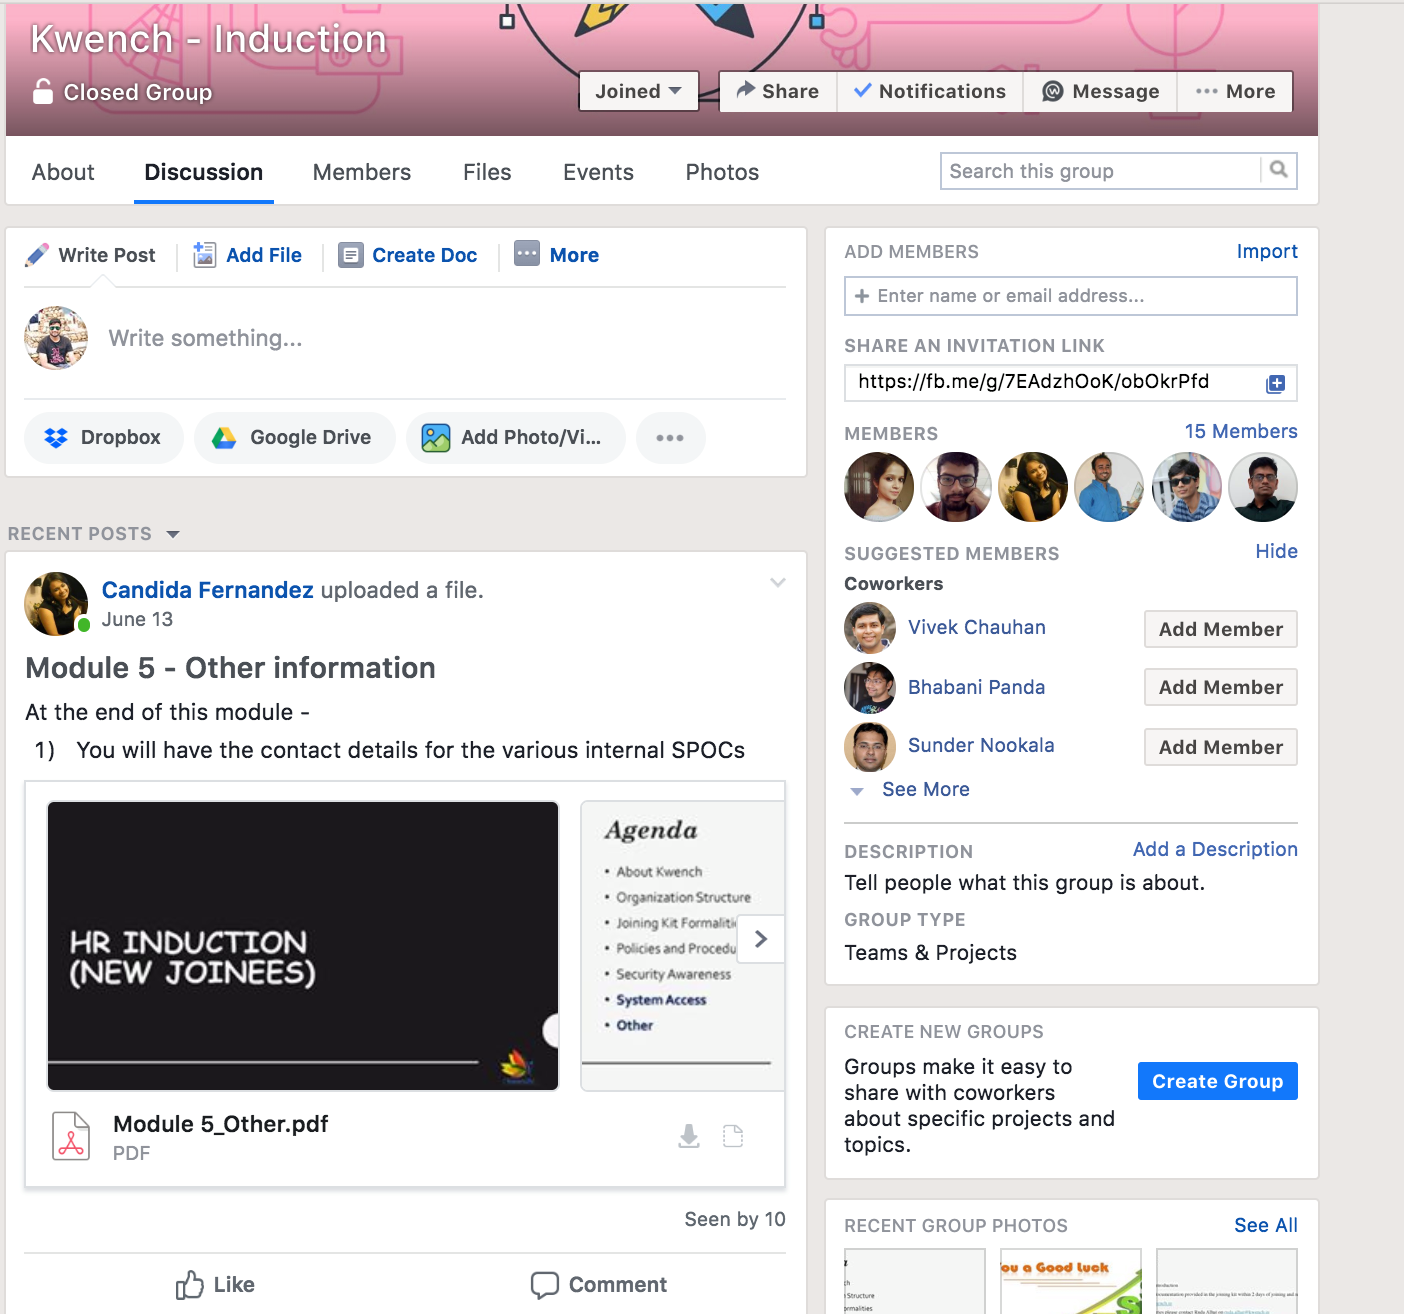Open the About tab

[x=63, y=172]
